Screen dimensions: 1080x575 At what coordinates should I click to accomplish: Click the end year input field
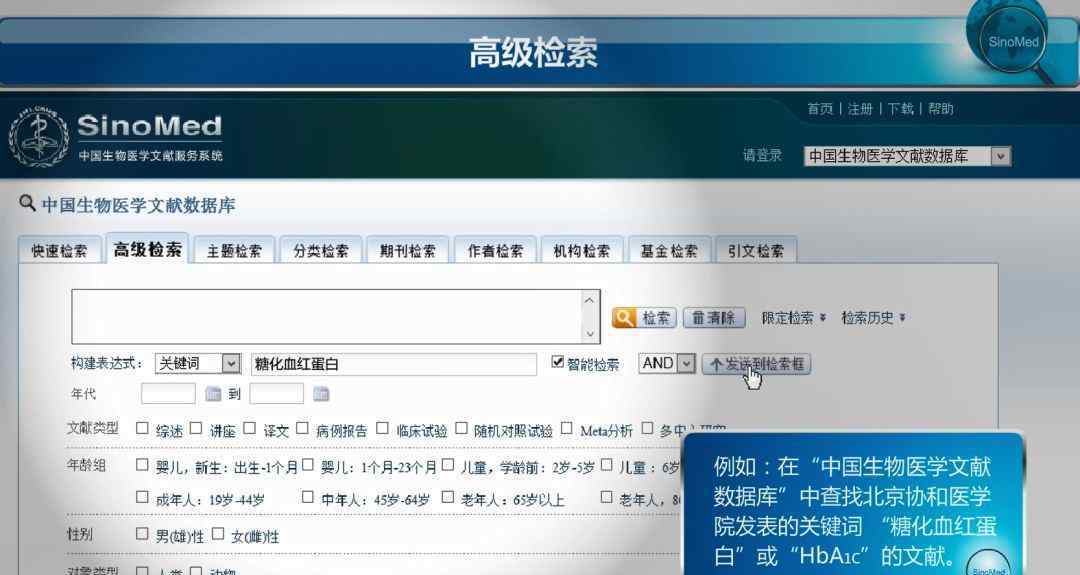[276, 393]
